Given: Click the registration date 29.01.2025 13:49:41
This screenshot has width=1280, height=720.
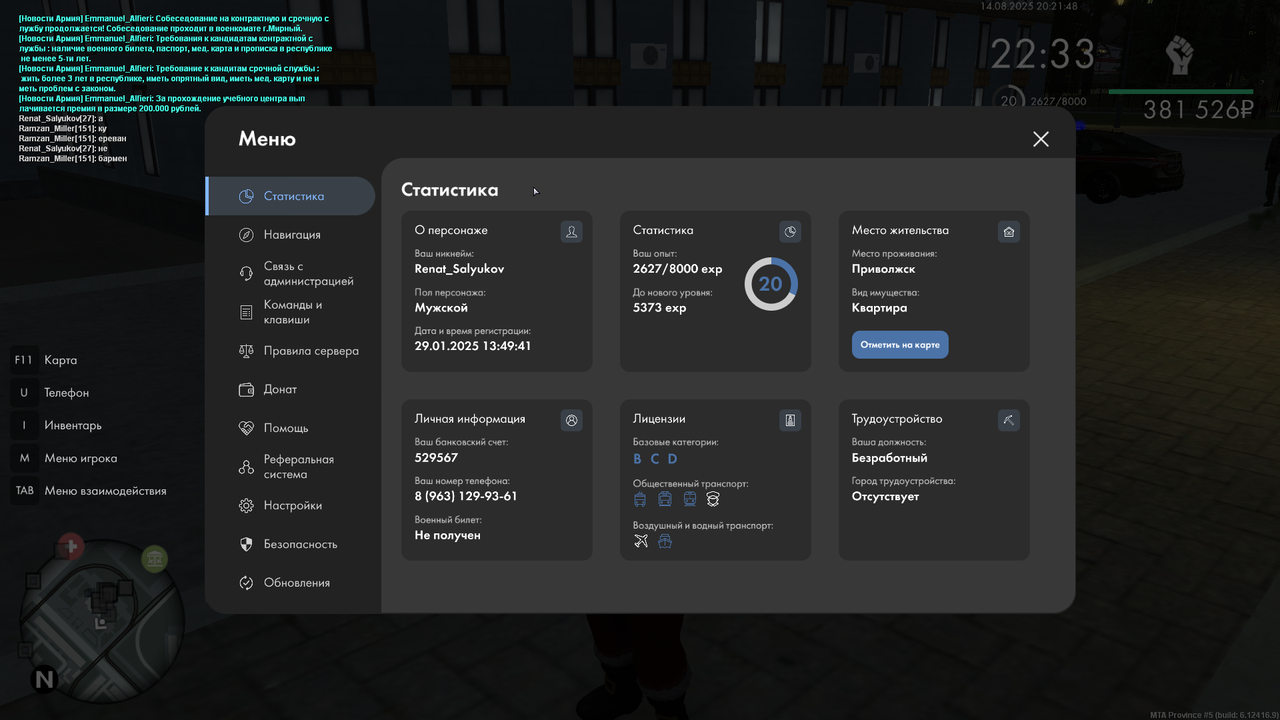Looking at the screenshot, I should click(x=473, y=346).
